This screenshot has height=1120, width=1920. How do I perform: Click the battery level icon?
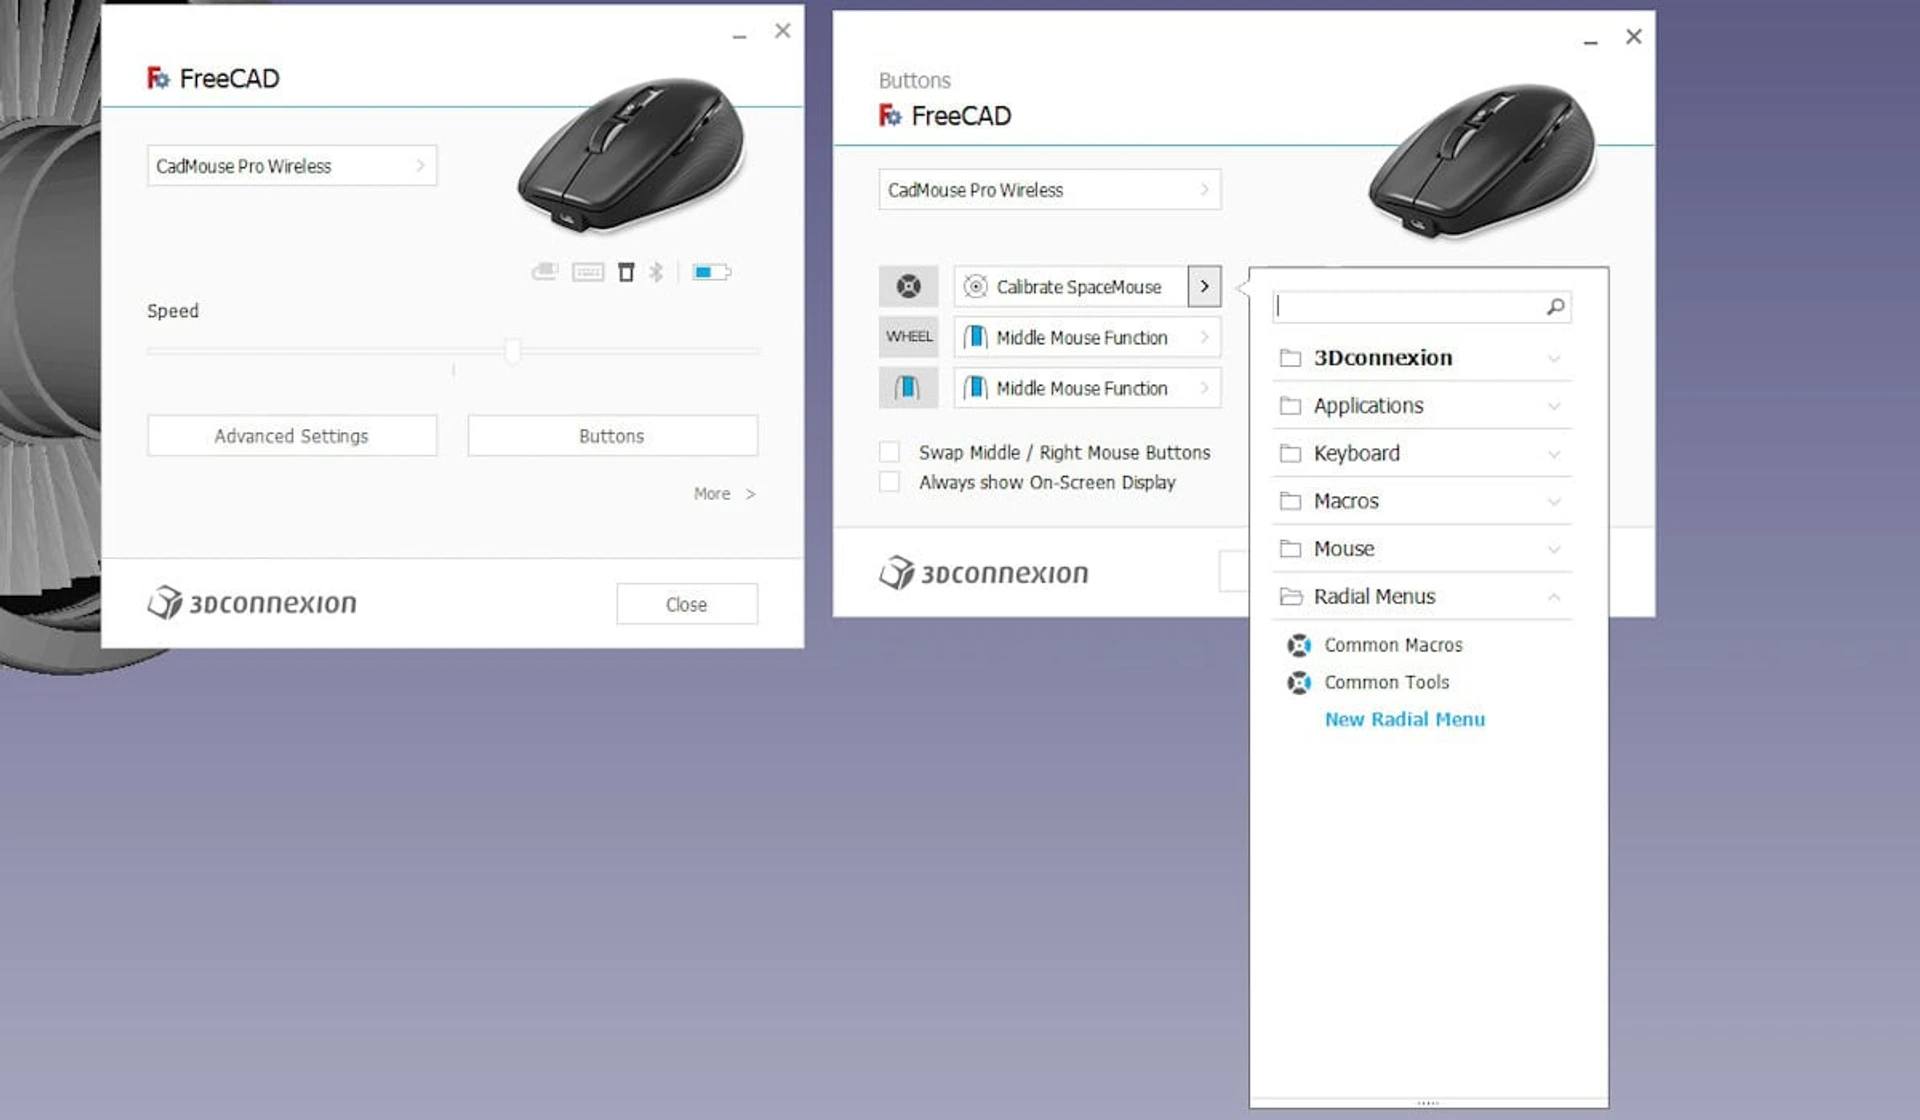coord(711,272)
